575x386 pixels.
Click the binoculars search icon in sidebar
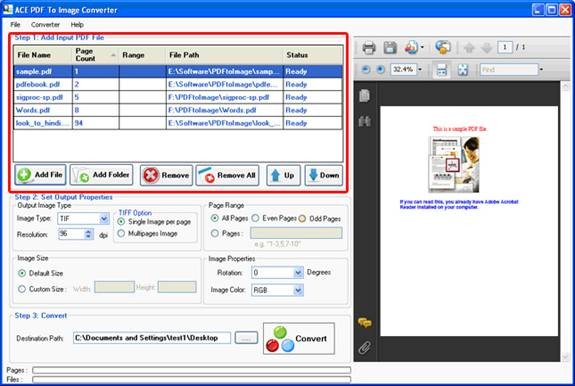click(364, 121)
